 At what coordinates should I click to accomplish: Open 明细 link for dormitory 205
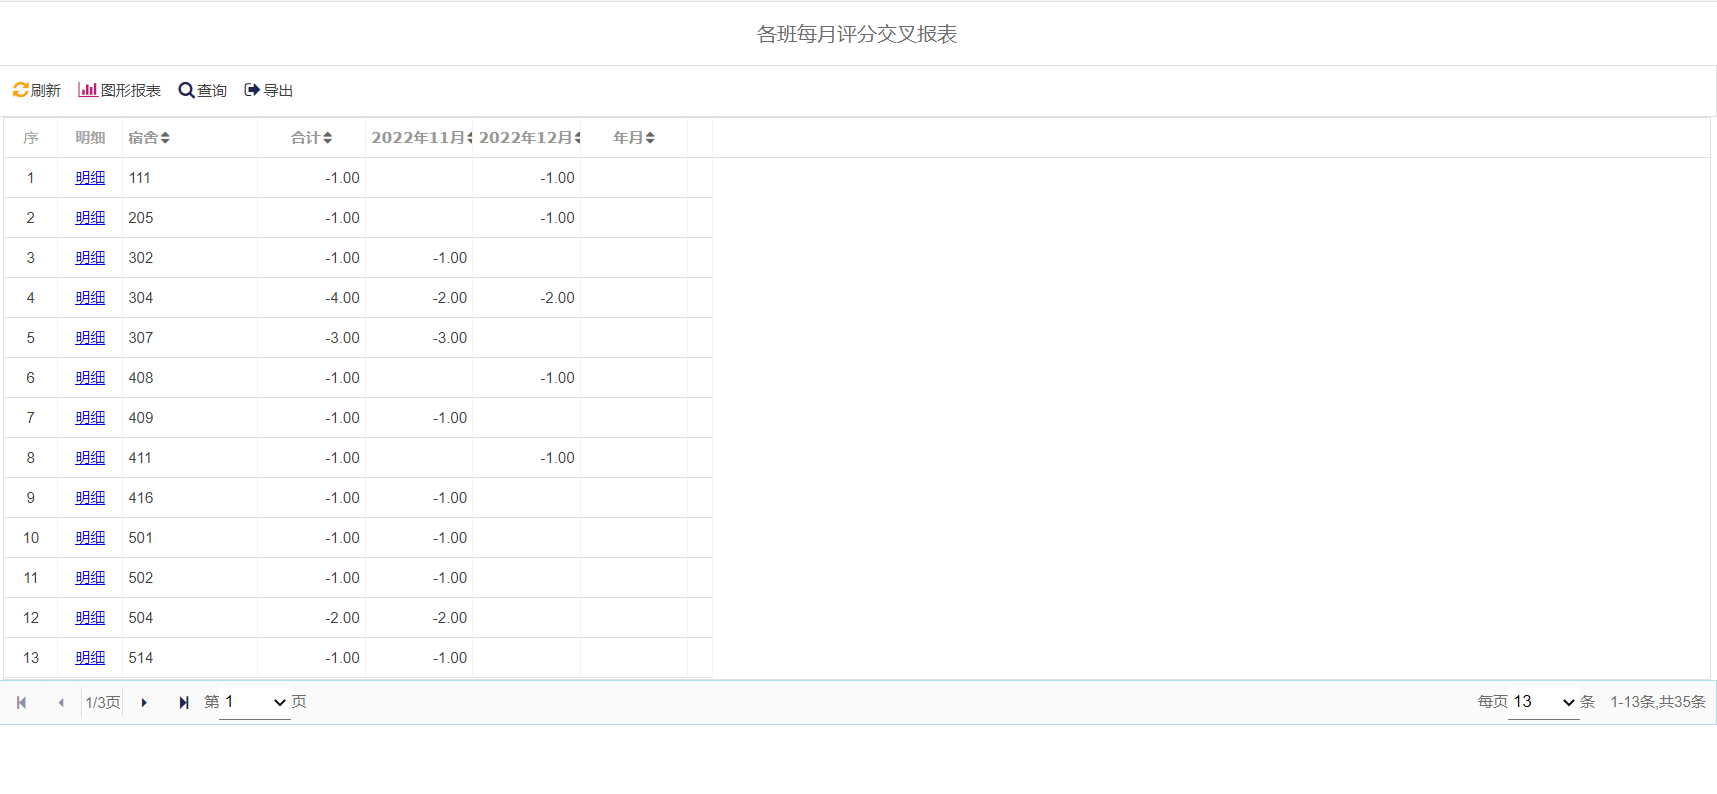point(90,218)
